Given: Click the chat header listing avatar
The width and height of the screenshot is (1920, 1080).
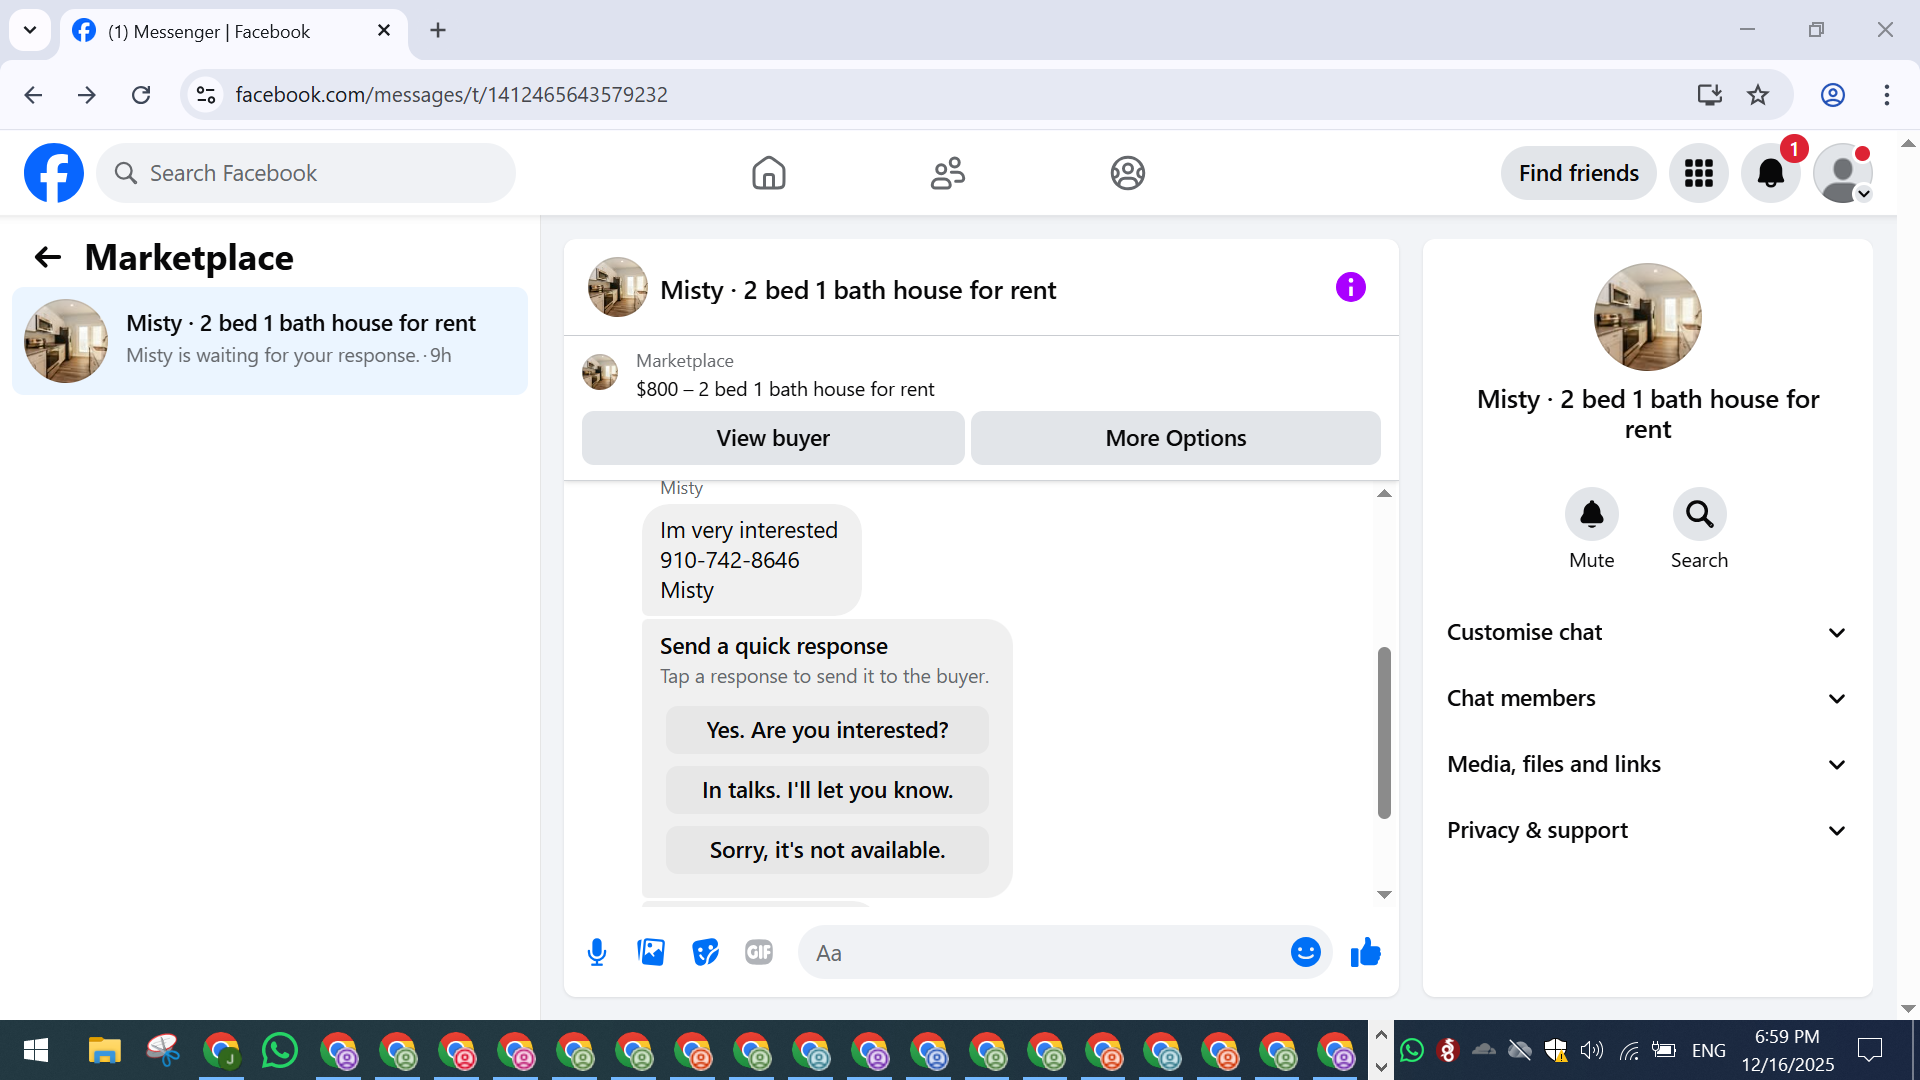Looking at the screenshot, I should pos(618,288).
